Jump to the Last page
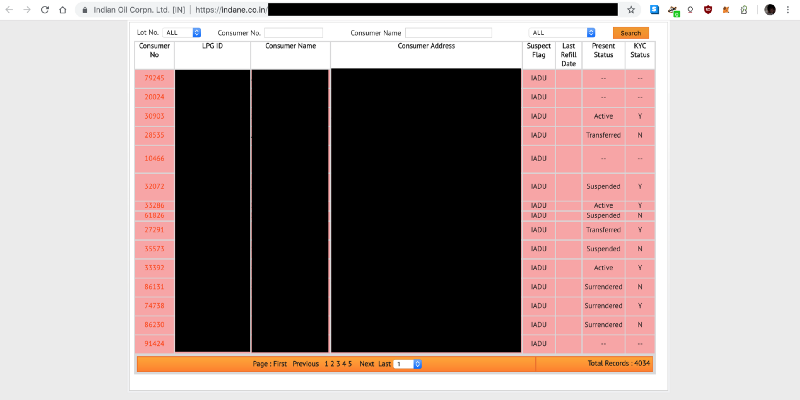This screenshot has height=400, width=800. point(385,364)
